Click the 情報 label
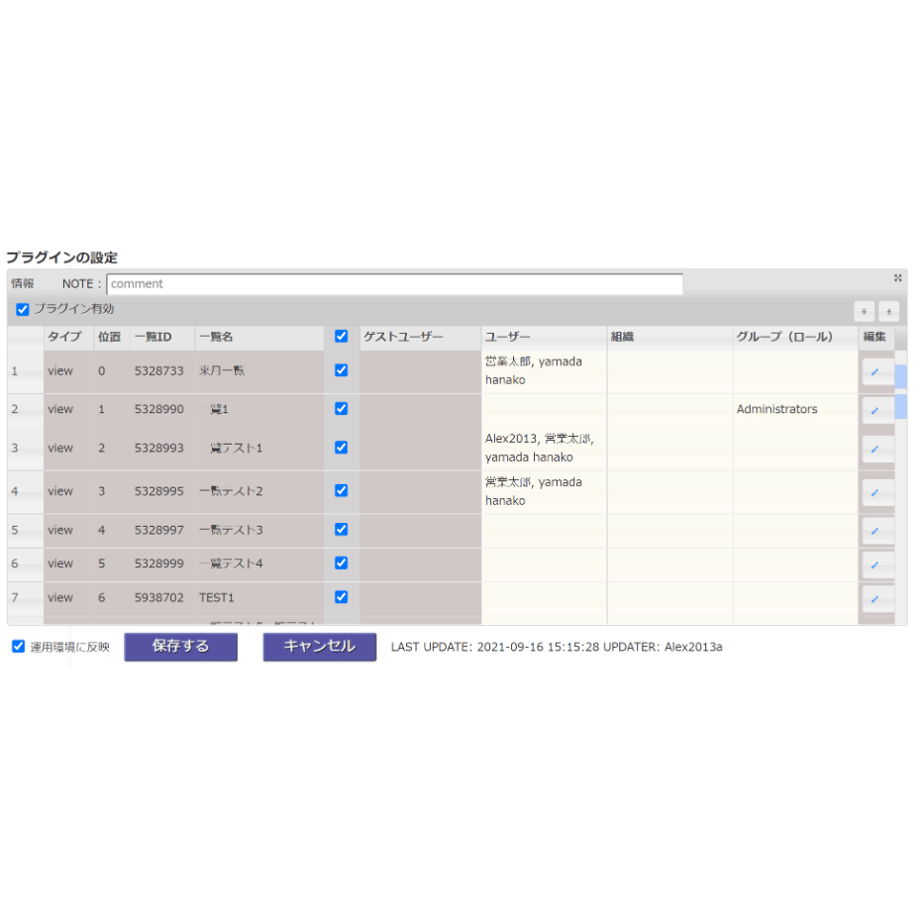This screenshot has height=920, width=920. pyautogui.click(x=22, y=283)
